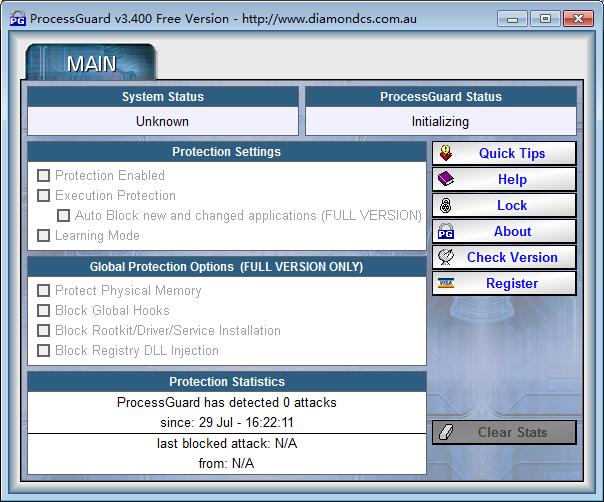Open the About dialog
Viewport: 604px width, 502px height.
pyautogui.click(x=504, y=231)
